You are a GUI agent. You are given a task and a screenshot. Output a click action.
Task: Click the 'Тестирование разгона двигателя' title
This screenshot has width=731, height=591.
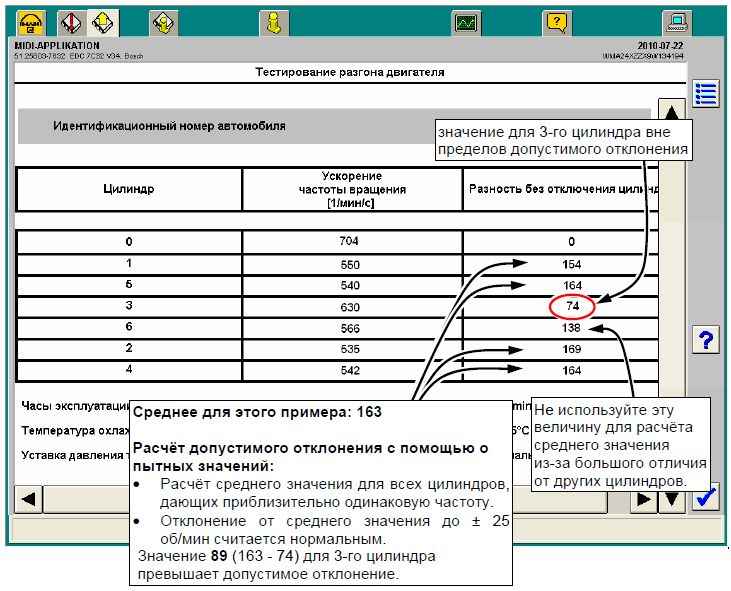coord(350,72)
